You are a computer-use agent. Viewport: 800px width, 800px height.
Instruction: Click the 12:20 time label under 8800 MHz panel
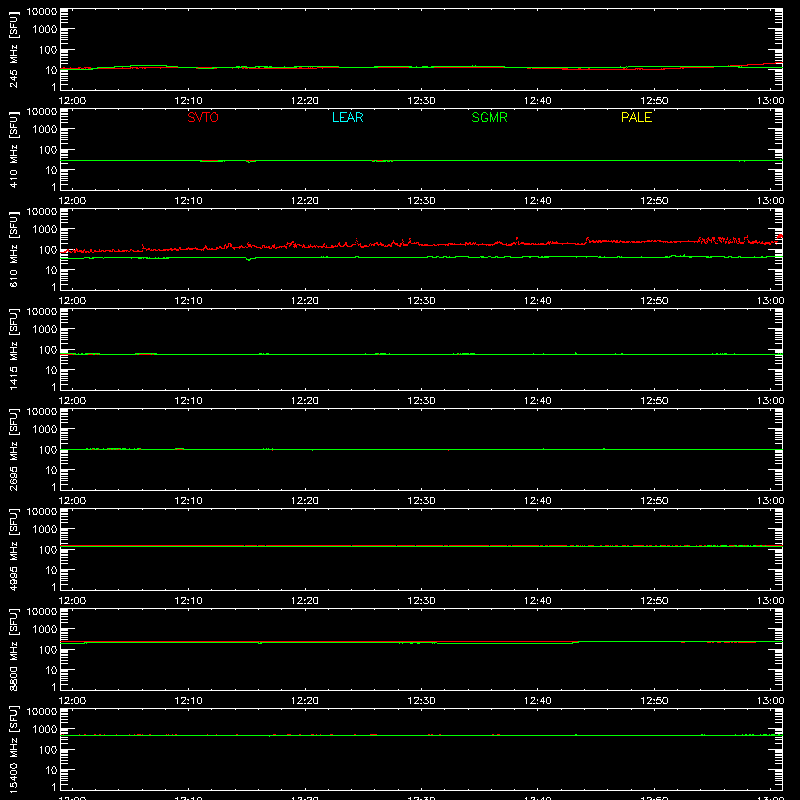305,701
